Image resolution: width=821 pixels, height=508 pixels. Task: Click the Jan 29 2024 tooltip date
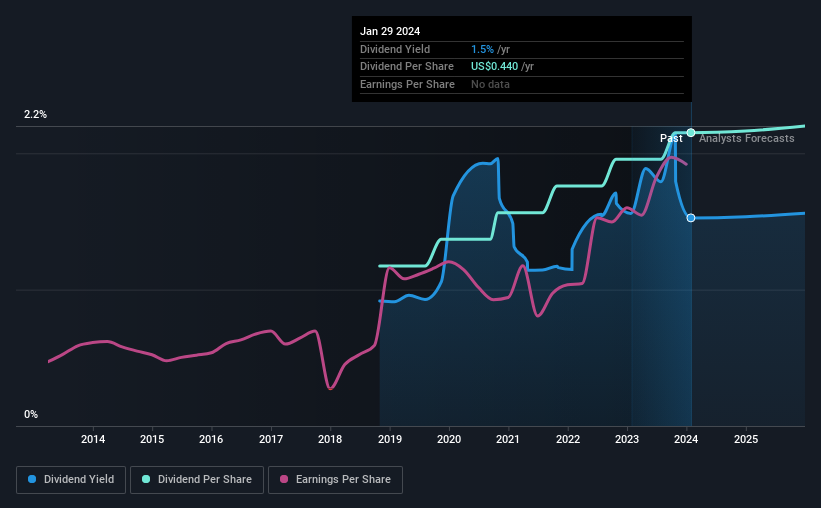tap(390, 31)
